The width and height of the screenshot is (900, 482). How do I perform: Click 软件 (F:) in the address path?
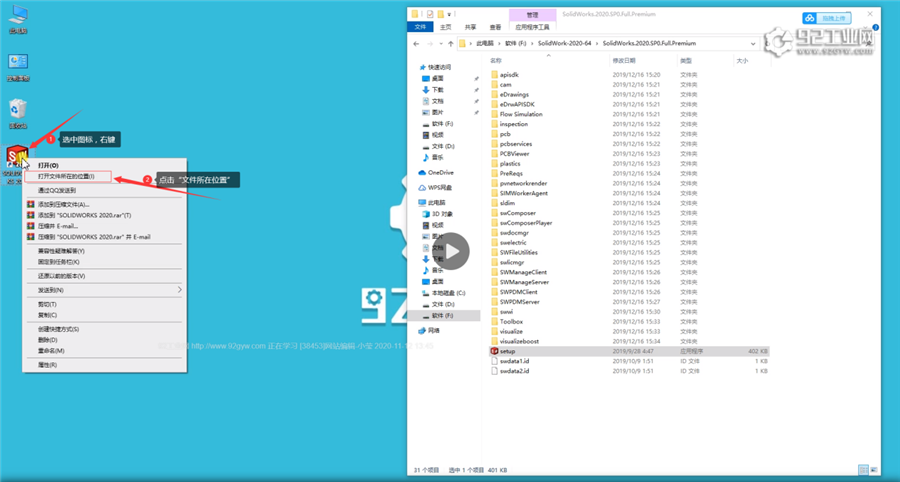(515, 44)
